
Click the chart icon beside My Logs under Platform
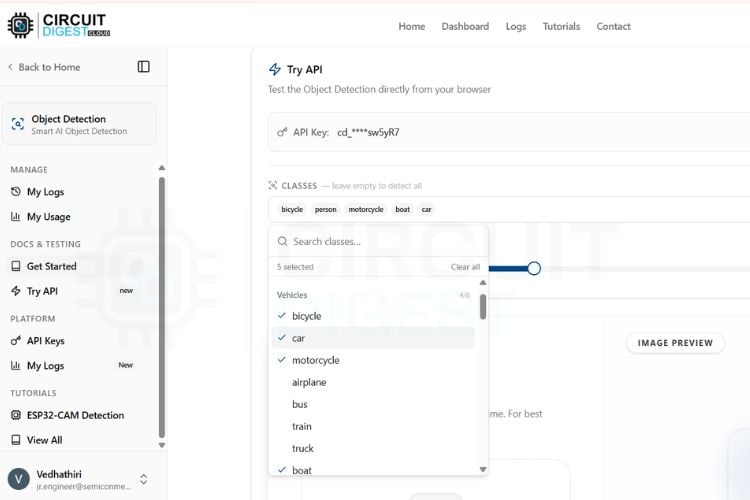tap(16, 366)
